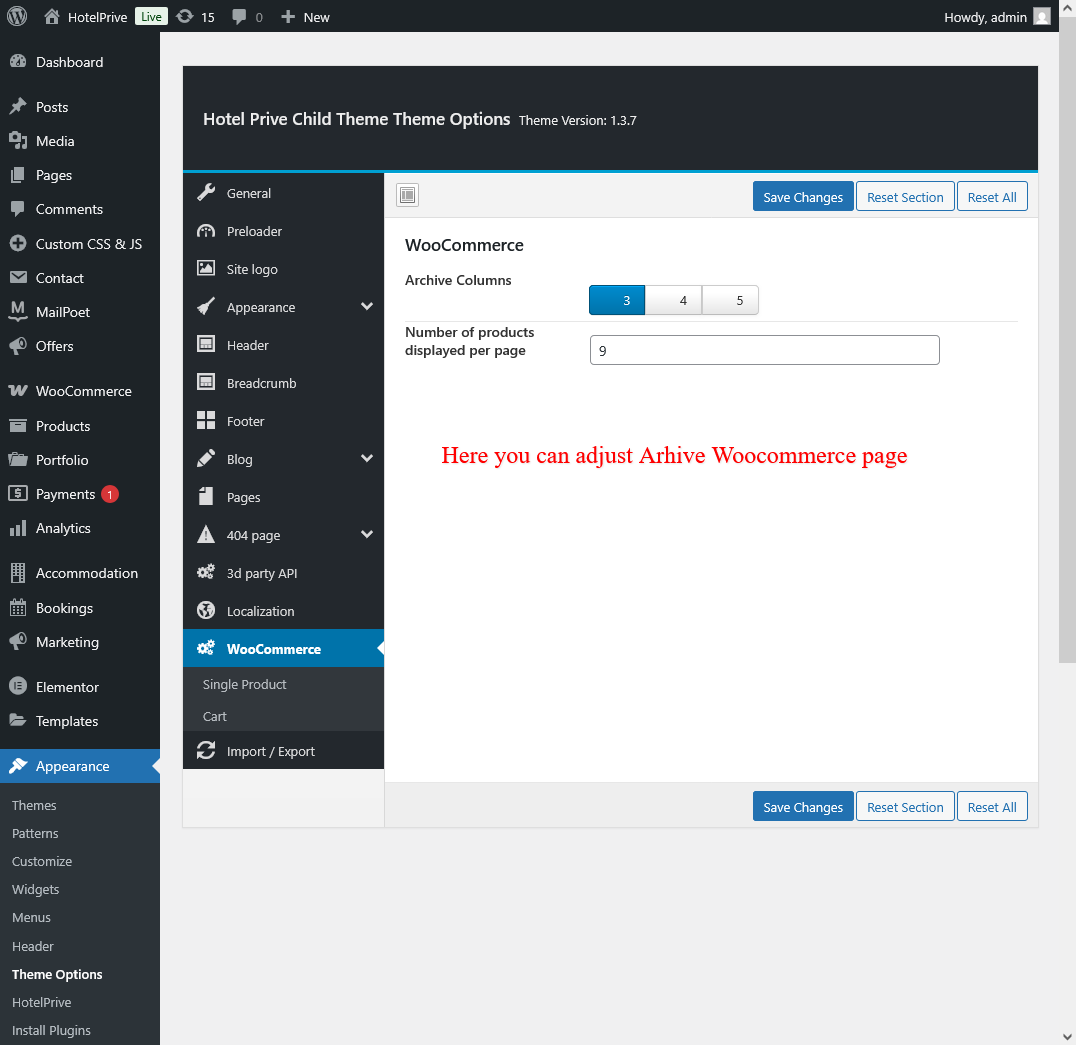This screenshot has height=1045, width=1076.
Task: Click the products per page input field
Action: click(x=764, y=350)
